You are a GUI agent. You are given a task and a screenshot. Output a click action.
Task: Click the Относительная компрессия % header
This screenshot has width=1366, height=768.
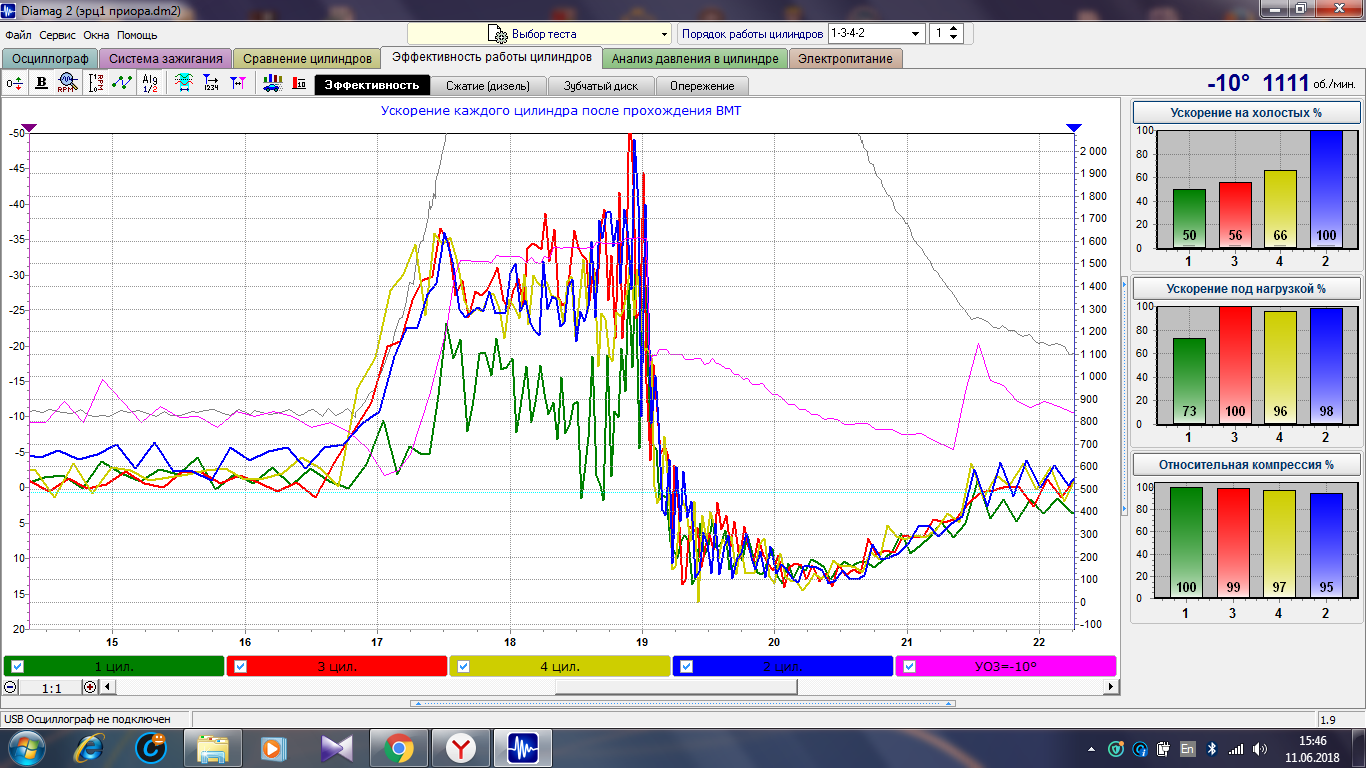click(1246, 465)
